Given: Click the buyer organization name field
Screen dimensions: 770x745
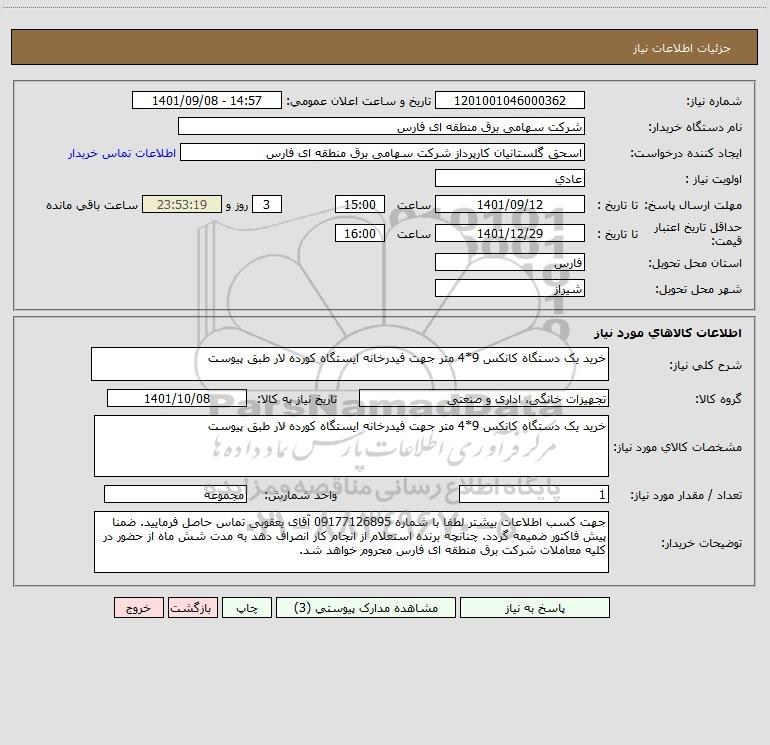Looking at the screenshot, I should coord(381,127).
